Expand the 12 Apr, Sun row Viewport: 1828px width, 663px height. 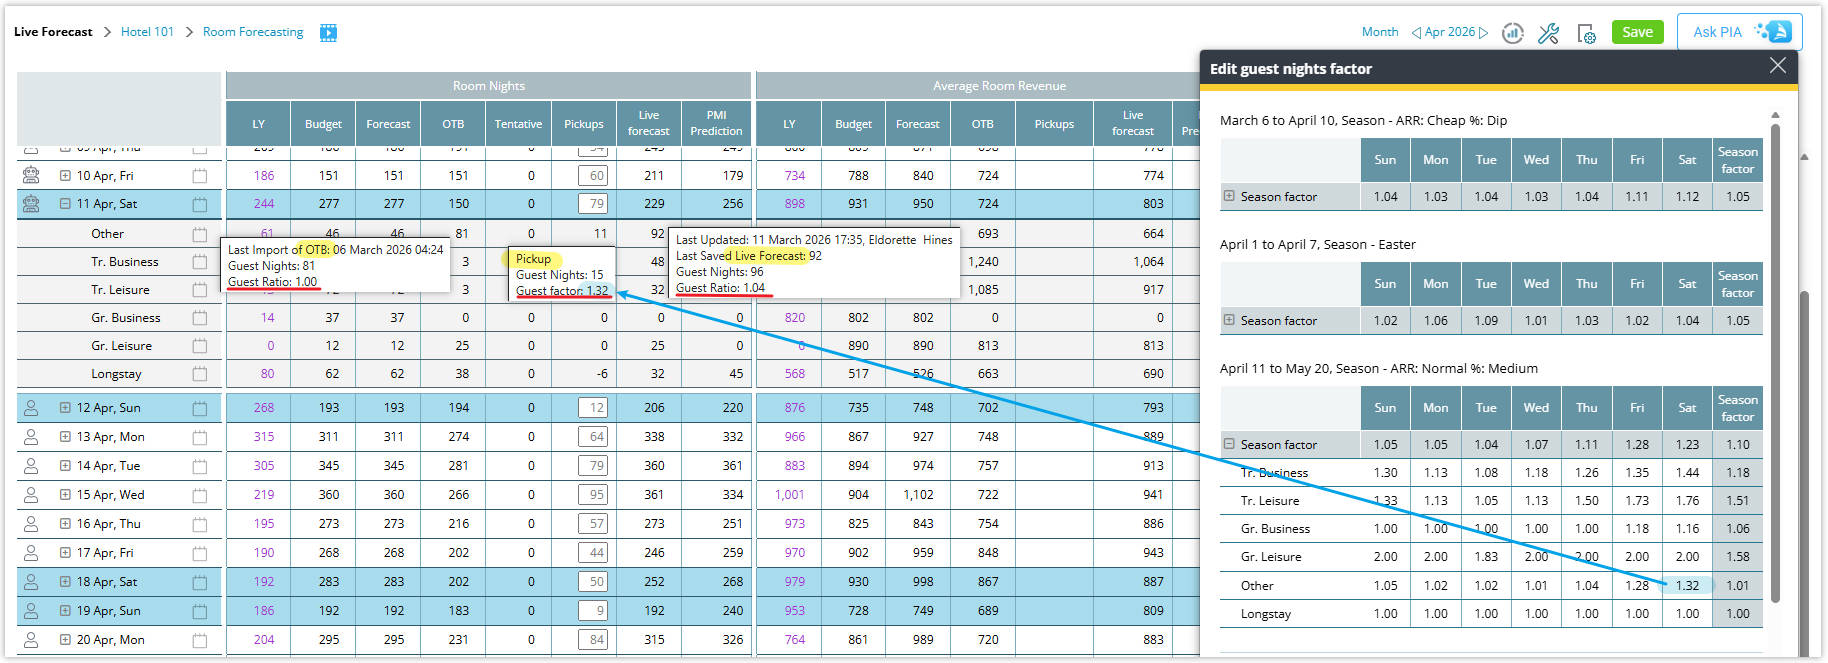point(65,408)
